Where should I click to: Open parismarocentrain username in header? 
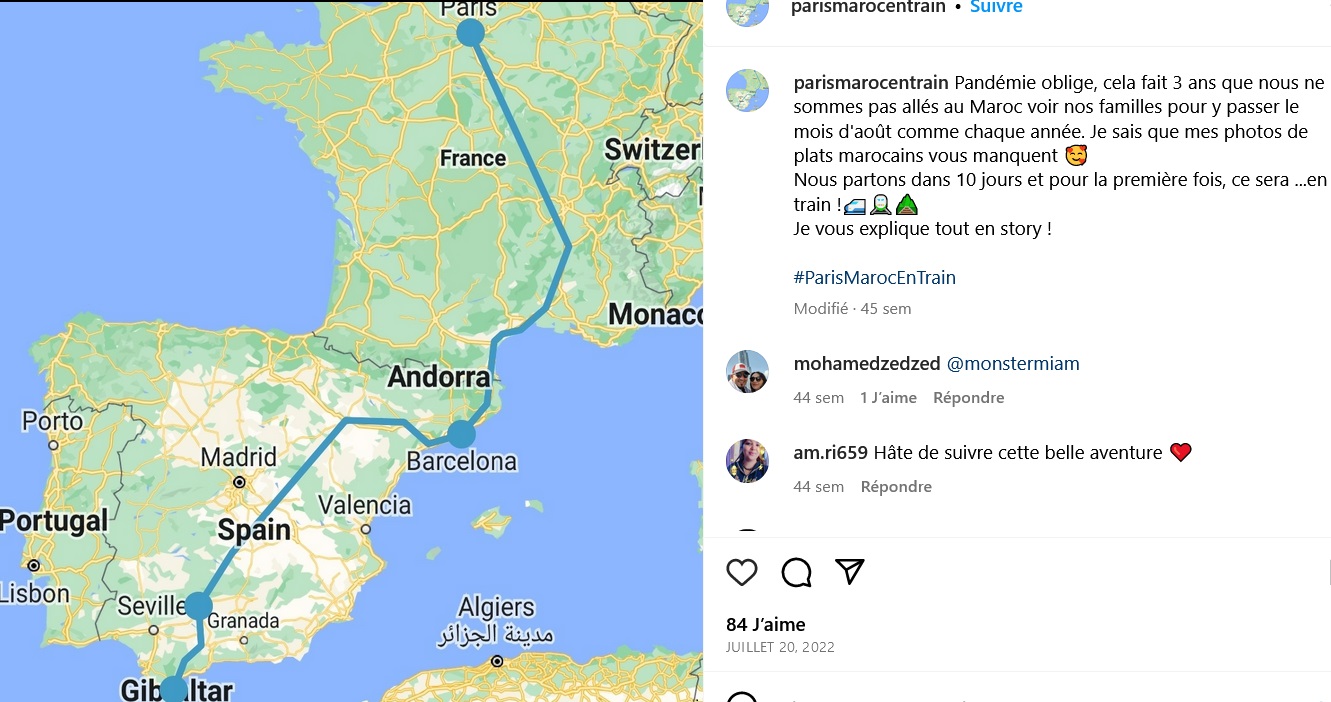pos(868,7)
